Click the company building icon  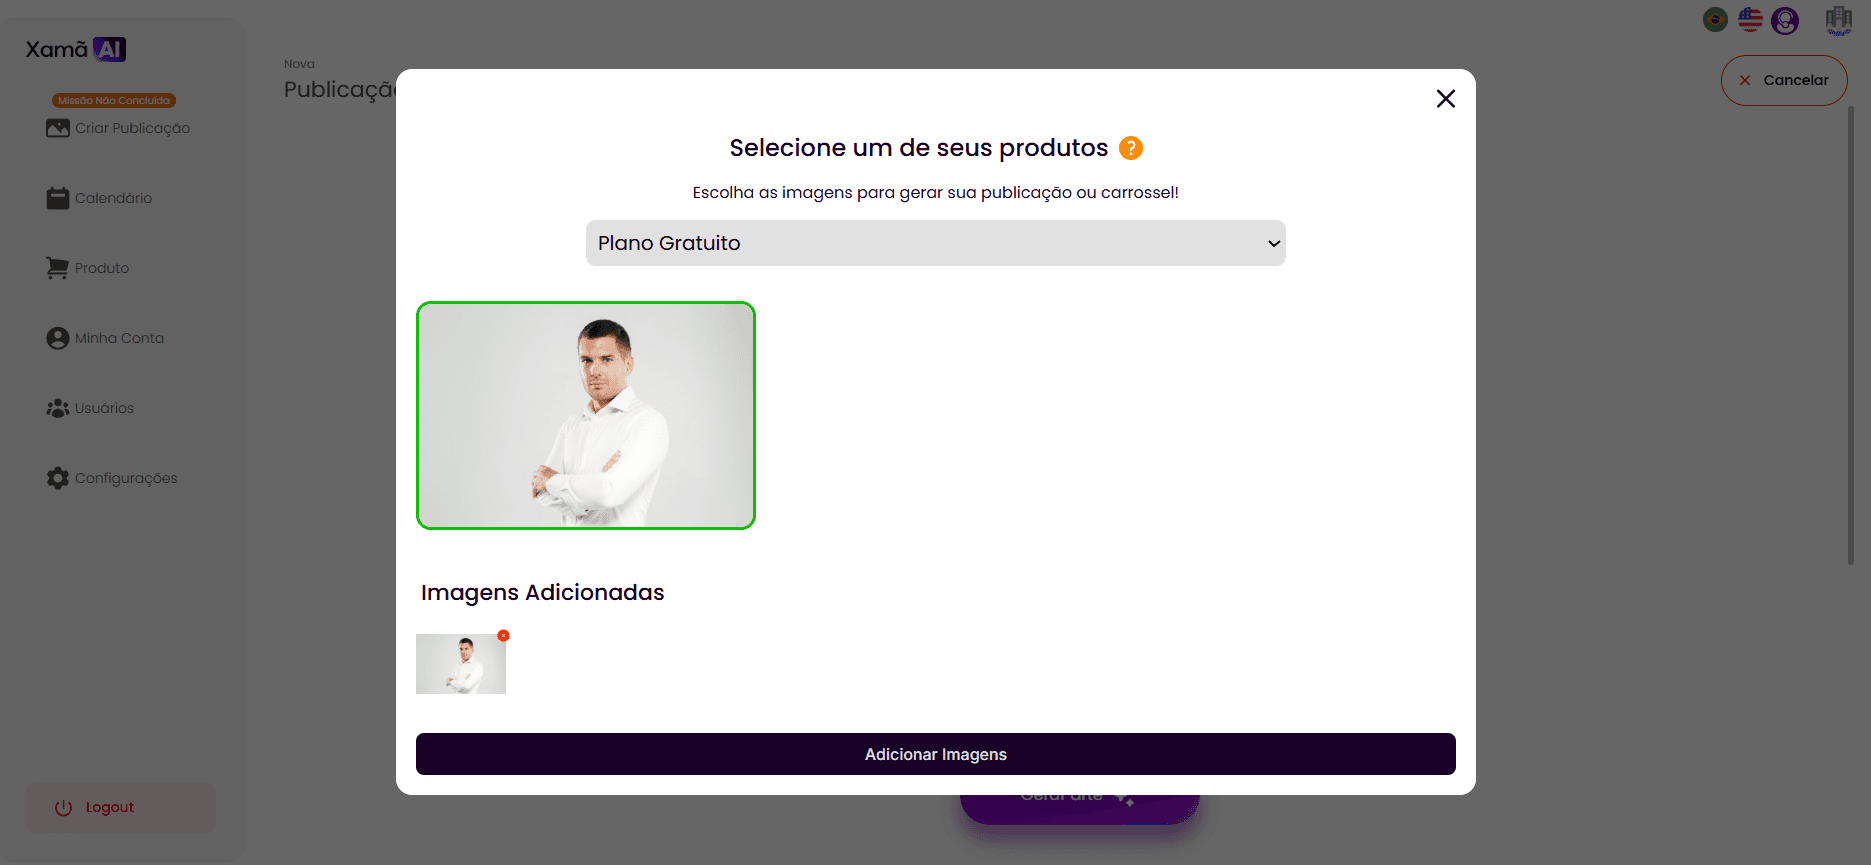[1838, 20]
